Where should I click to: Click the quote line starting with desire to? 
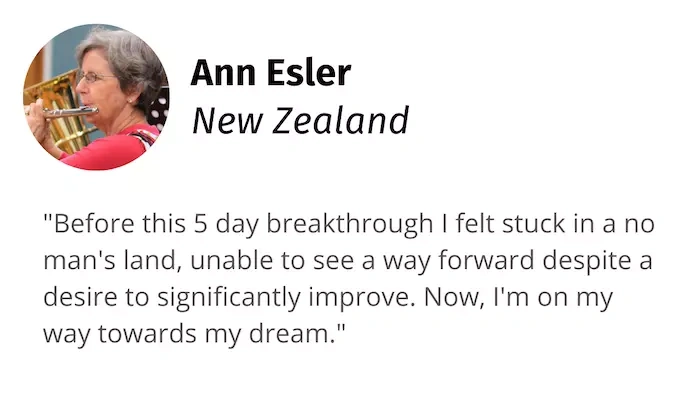click(328, 297)
